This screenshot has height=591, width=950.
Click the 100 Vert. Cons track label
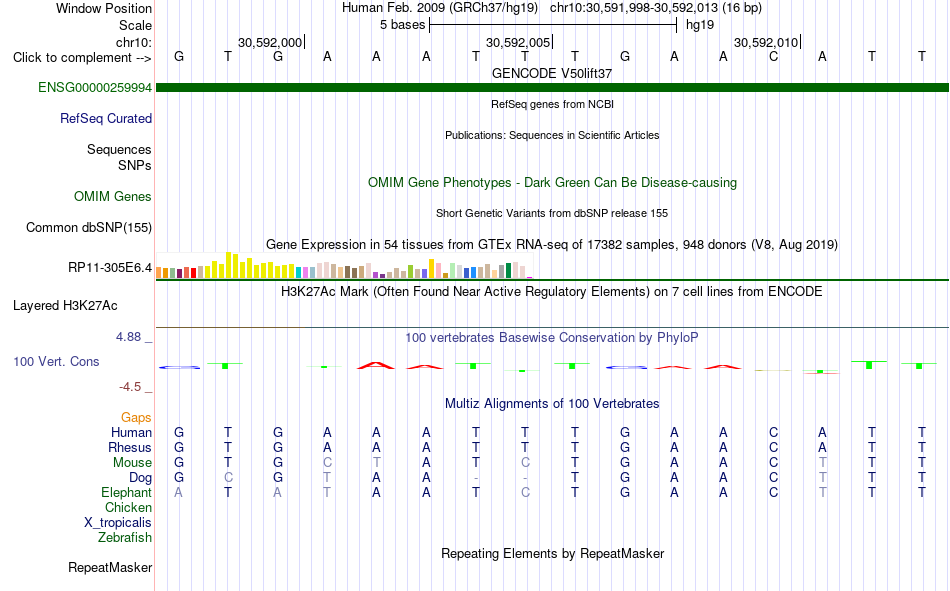(x=56, y=361)
